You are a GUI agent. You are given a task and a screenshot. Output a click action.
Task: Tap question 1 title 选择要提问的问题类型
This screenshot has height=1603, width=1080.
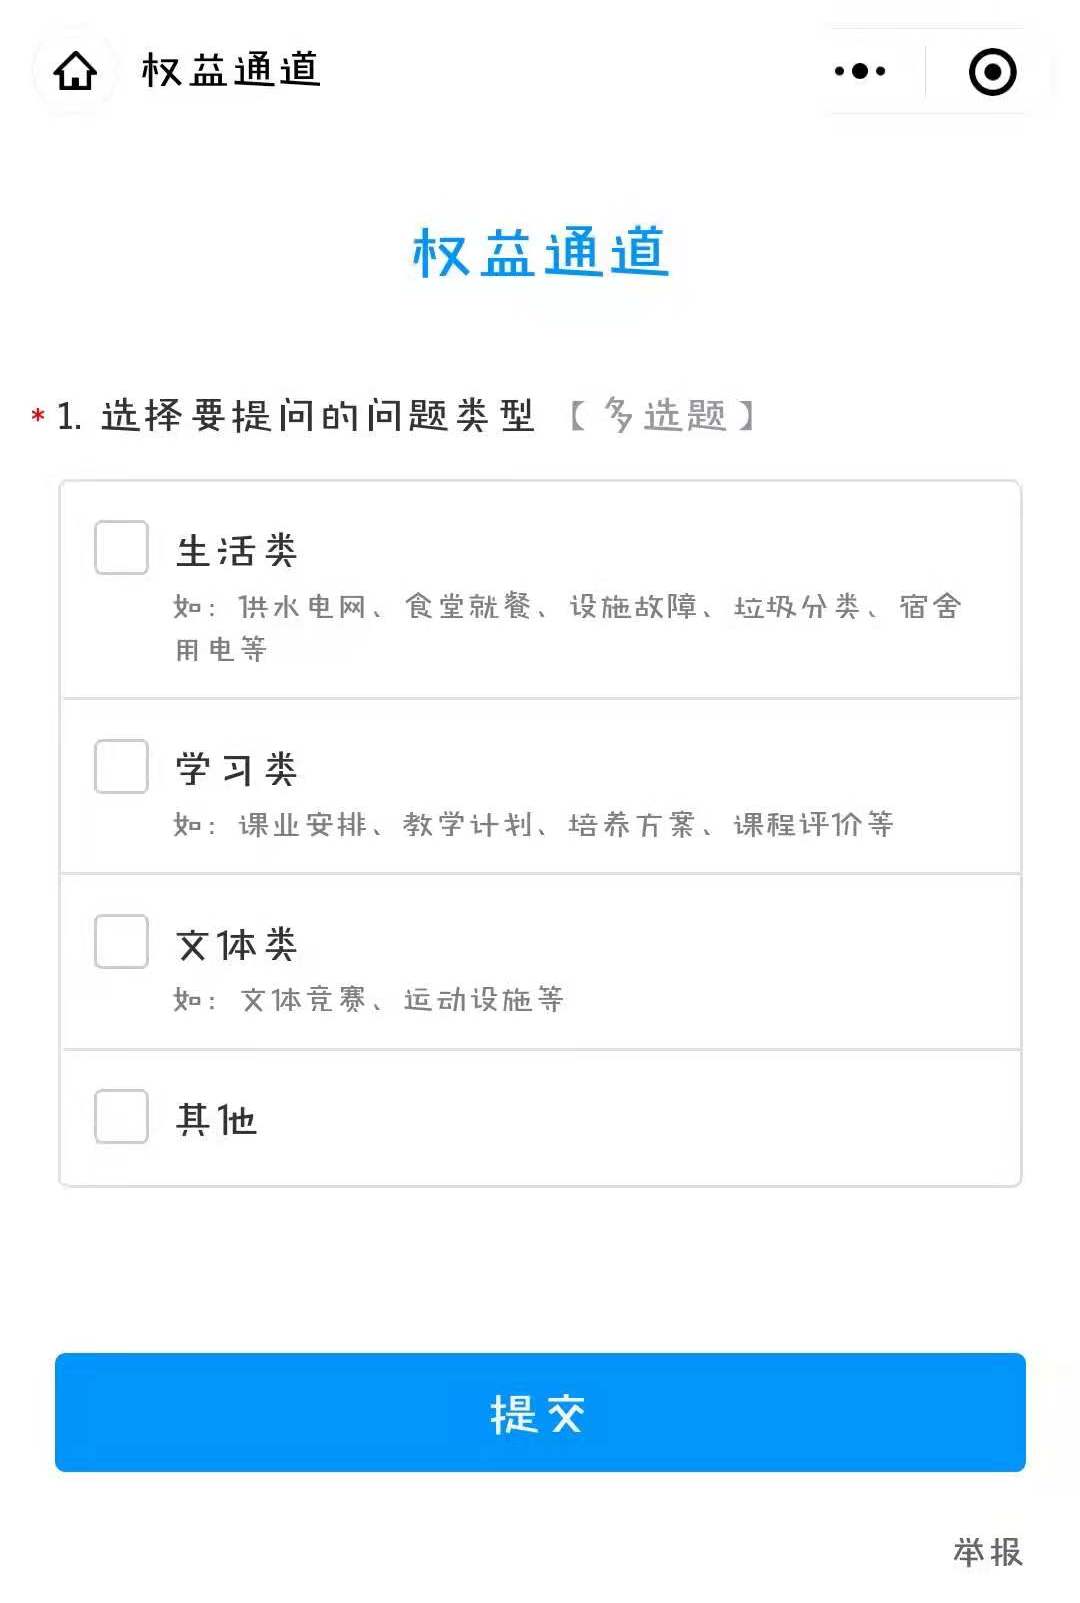[317, 416]
